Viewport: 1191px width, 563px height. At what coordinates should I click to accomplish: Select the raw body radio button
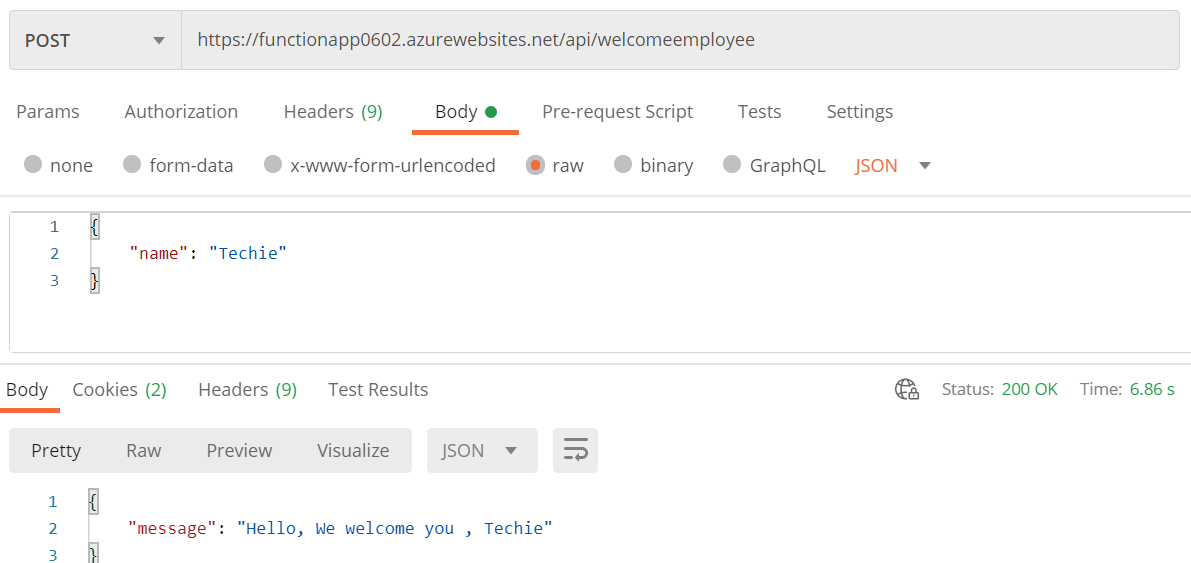click(535, 165)
